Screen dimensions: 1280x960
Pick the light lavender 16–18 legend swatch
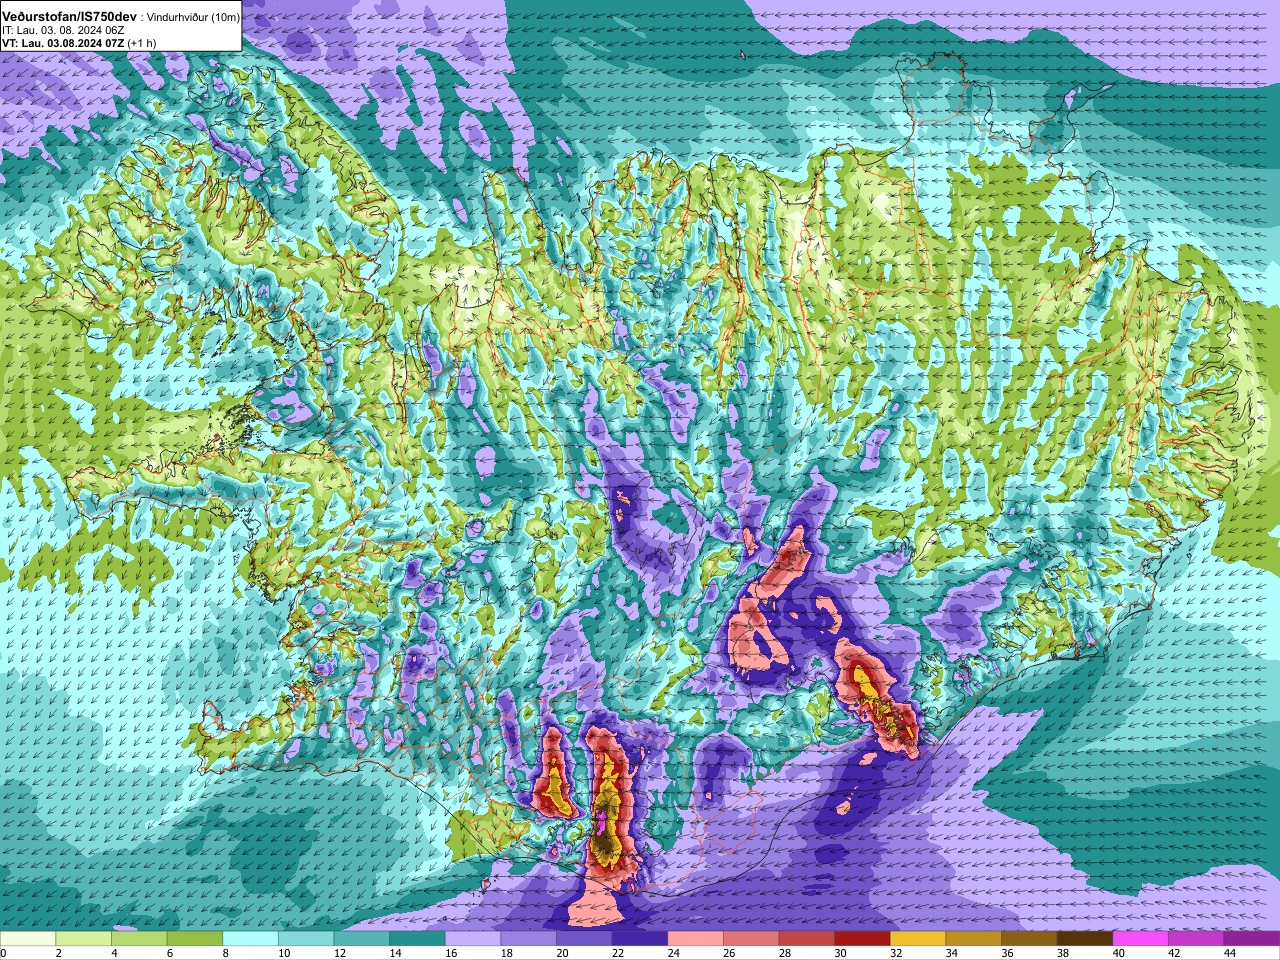tap(473, 939)
